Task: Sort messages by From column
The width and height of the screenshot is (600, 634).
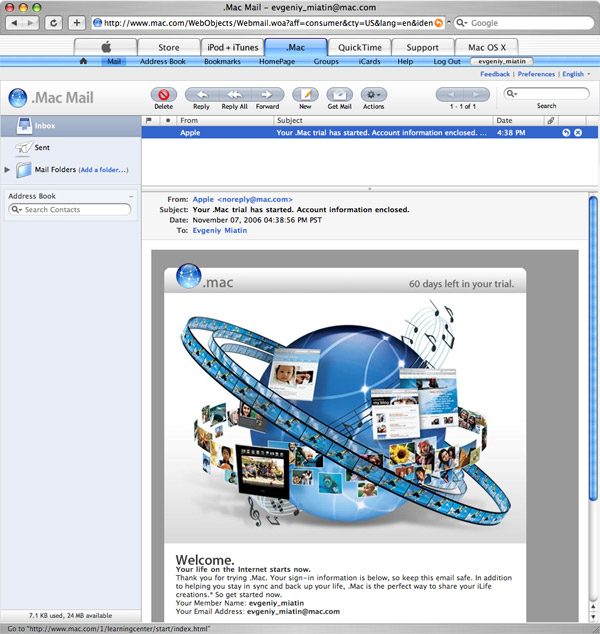Action: pos(225,120)
